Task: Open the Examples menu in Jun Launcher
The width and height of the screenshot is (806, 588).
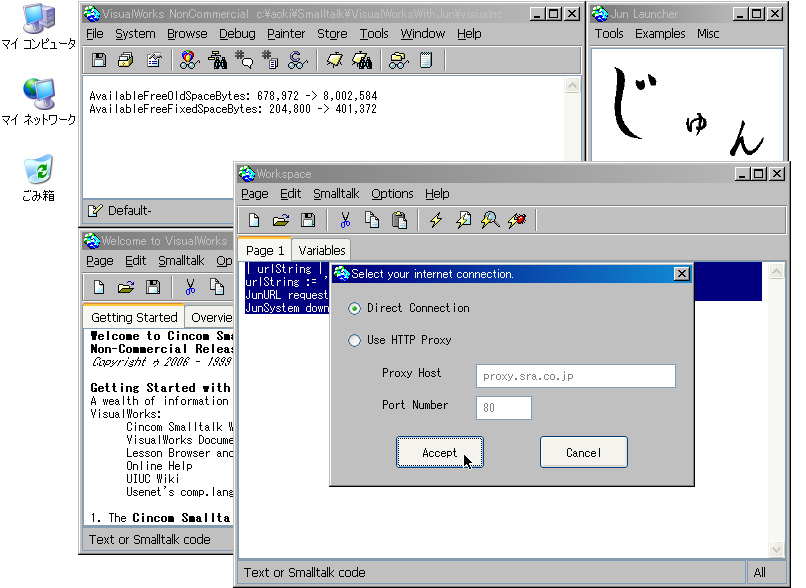Action: [660, 34]
